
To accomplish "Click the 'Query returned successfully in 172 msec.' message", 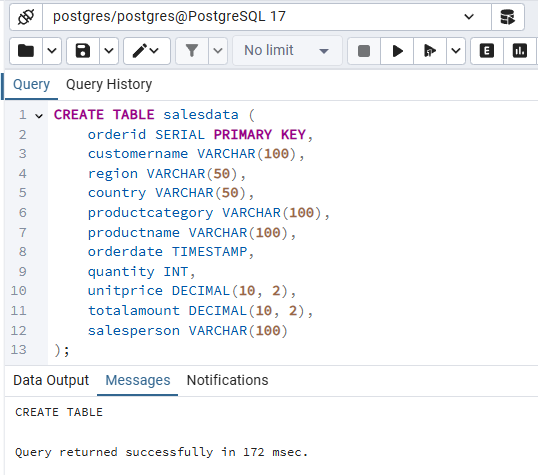I will pos(161,452).
